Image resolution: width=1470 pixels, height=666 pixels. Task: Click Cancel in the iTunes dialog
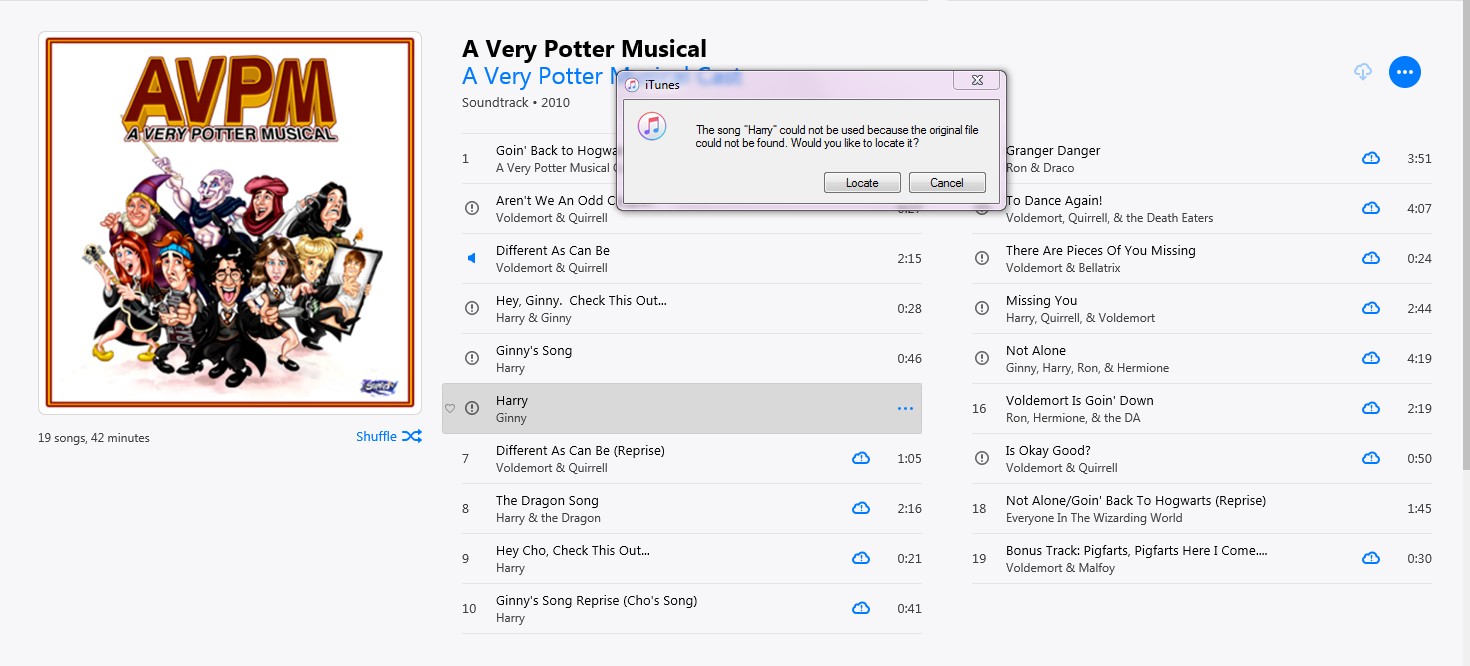[947, 183]
